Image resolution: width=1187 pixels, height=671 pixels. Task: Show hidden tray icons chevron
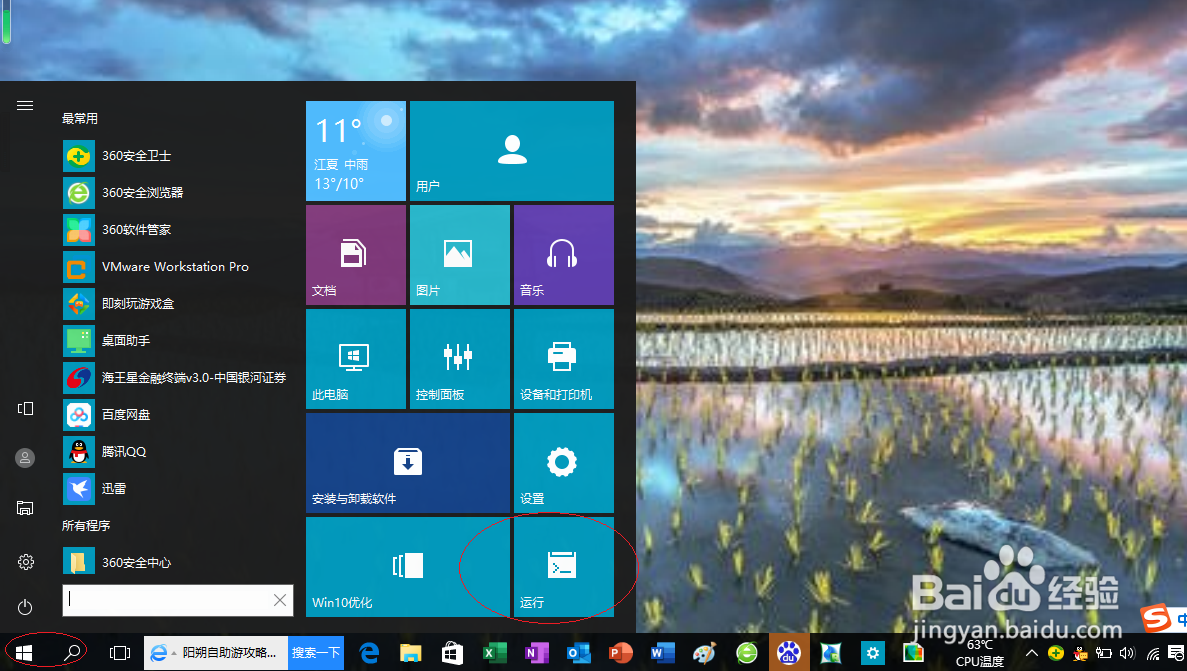1032,653
